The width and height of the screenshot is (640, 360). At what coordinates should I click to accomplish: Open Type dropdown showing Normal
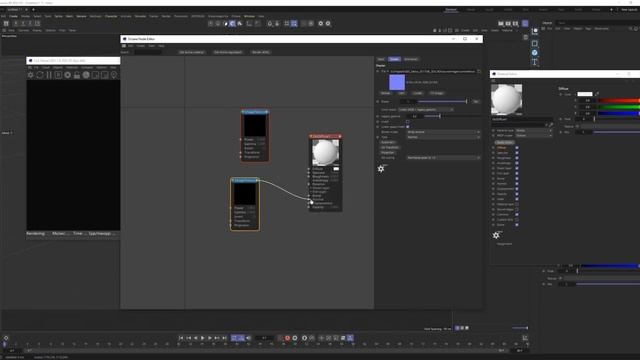(443, 137)
